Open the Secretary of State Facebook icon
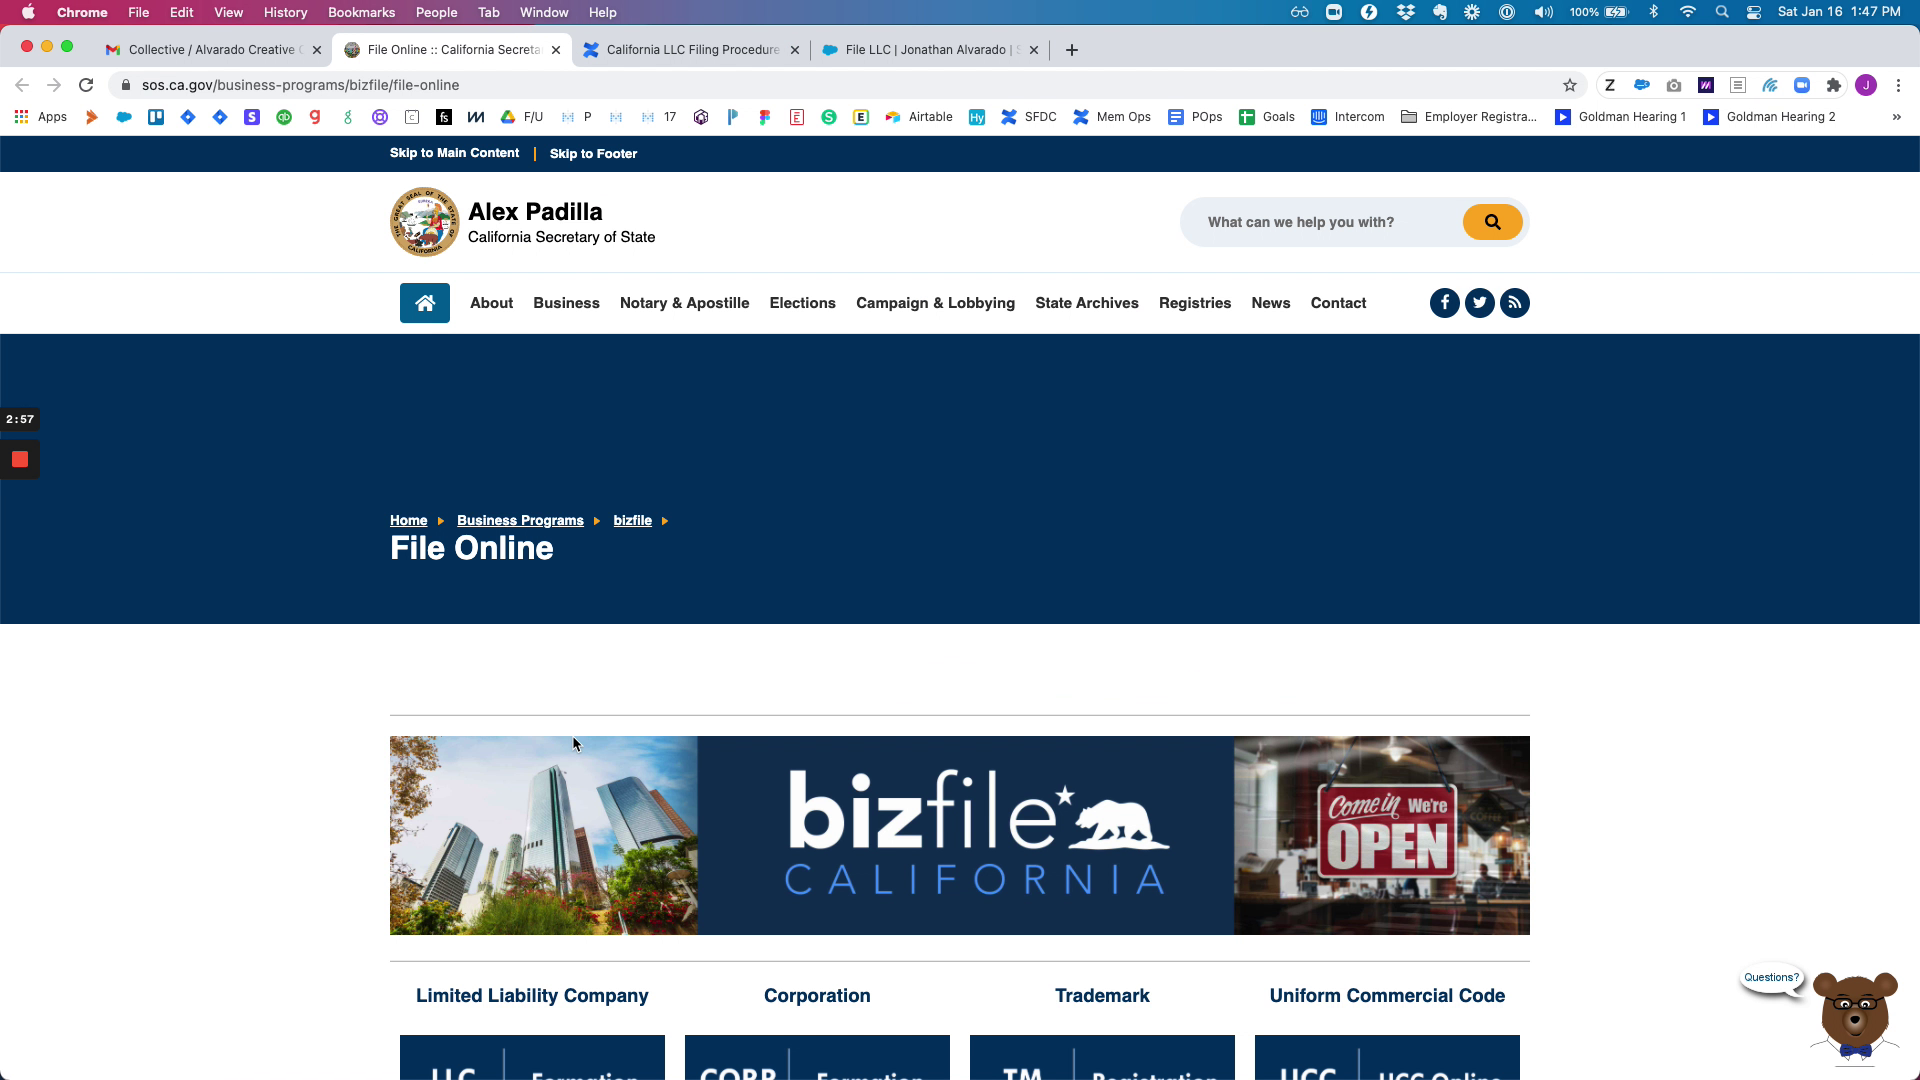Image resolution: width=1920 pixels, height=1080 pixels. pos(1444,303)
